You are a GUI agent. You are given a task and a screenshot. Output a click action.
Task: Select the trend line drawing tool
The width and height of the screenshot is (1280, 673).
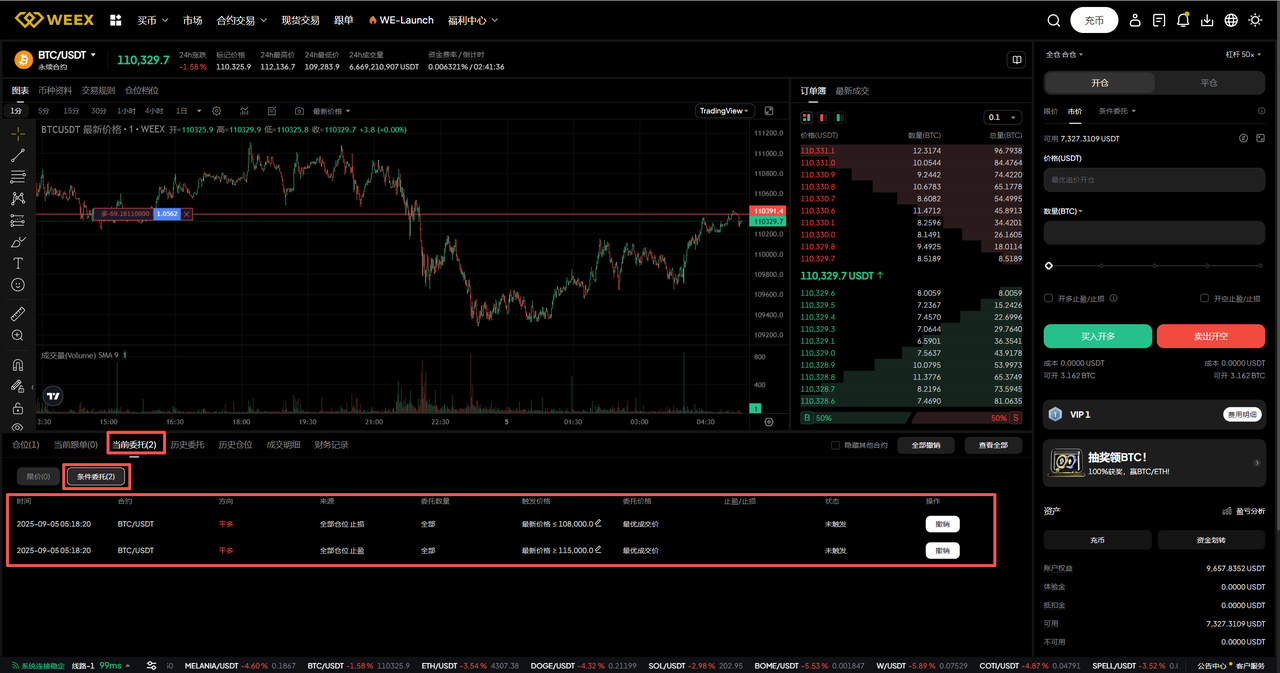[x=18, y=155]
